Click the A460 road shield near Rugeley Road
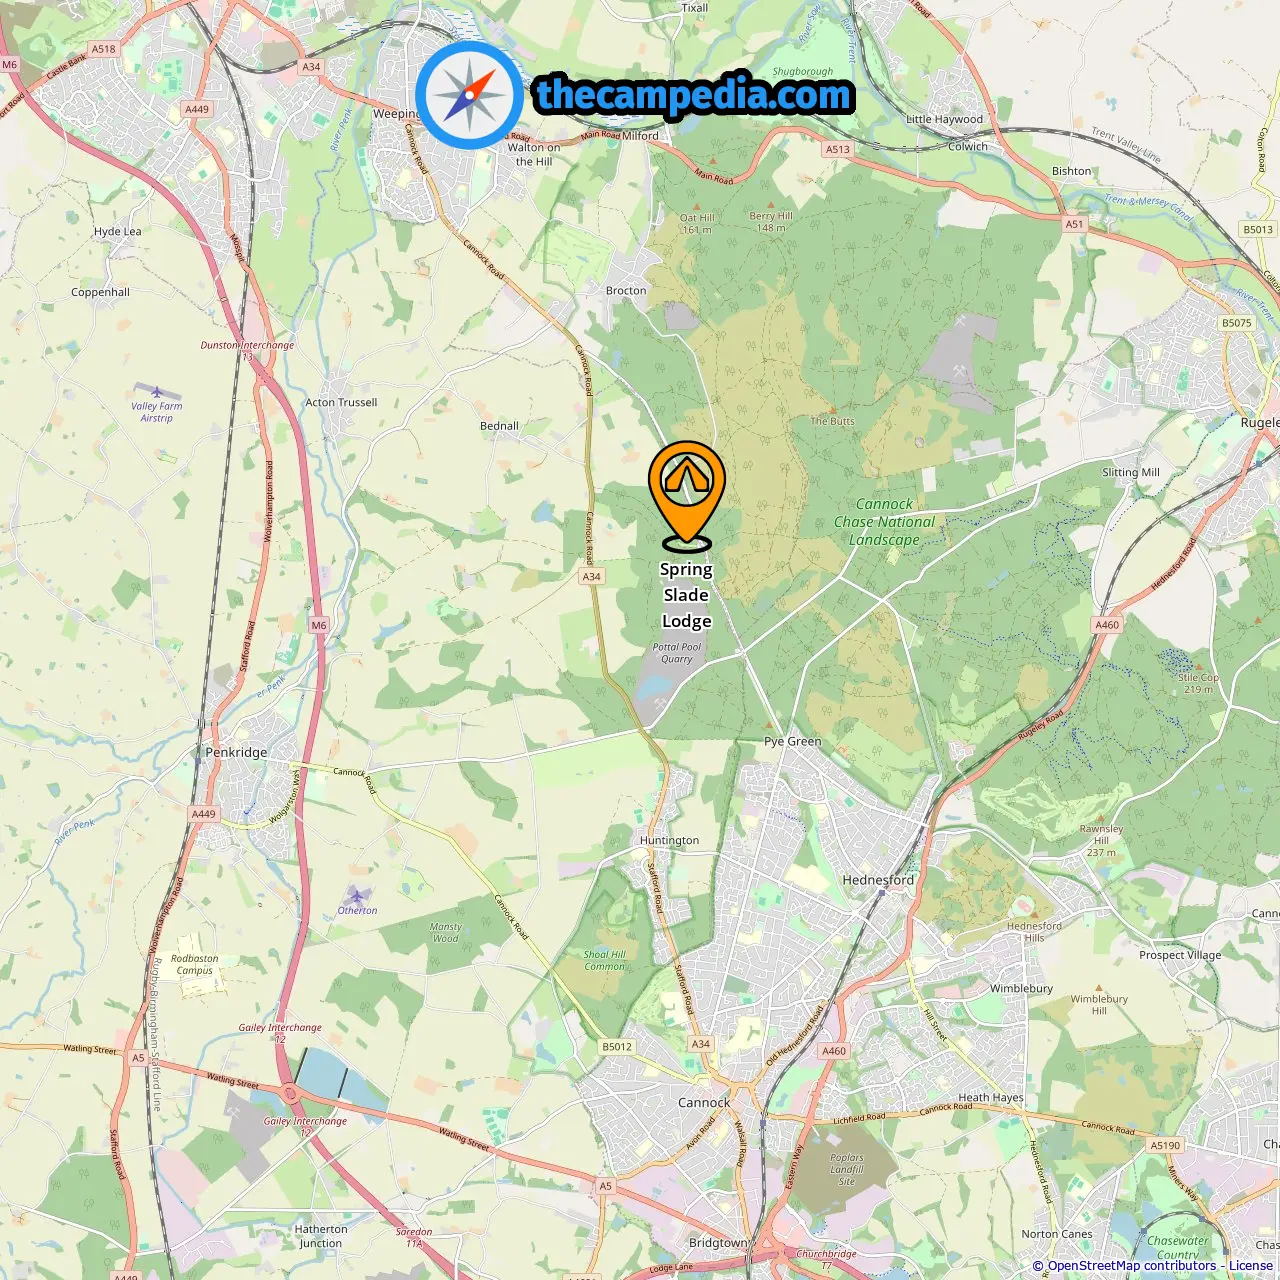Viewport: 1280px width, 1280px height. coord(1107,625)
